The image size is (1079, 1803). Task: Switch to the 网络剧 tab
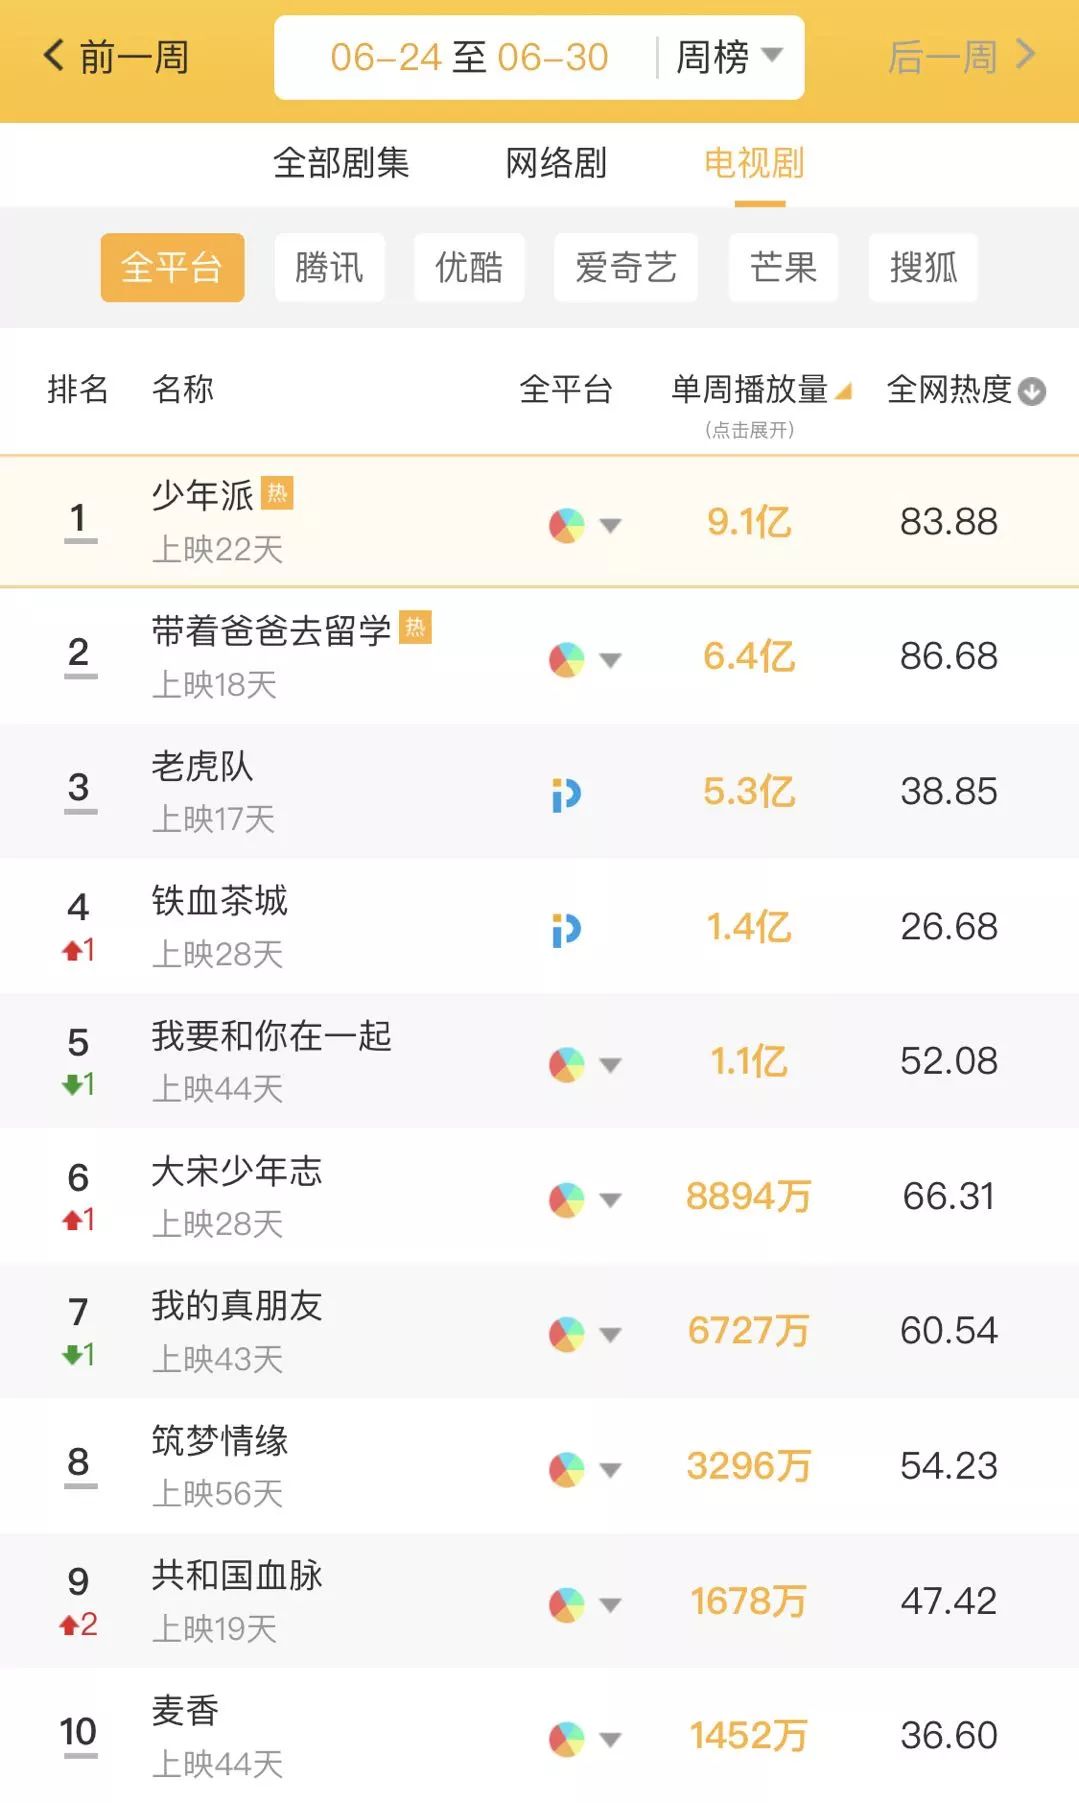pos(556,163)
